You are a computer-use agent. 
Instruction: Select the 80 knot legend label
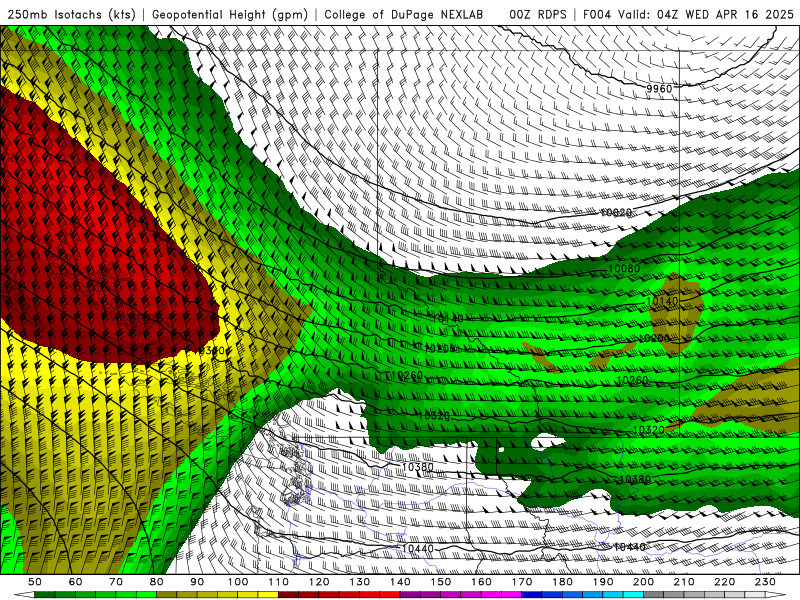click(x=157, y=582)
